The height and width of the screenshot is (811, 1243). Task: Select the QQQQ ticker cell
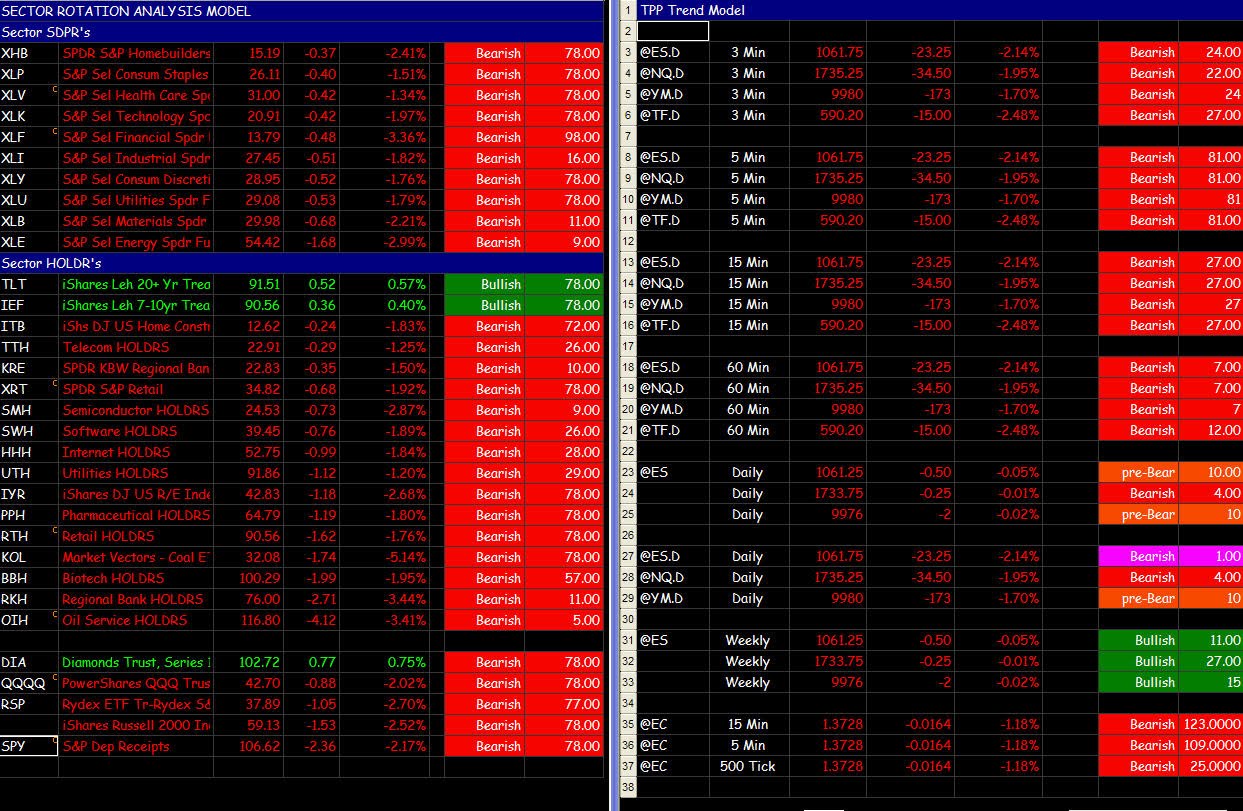pos(29,683)
